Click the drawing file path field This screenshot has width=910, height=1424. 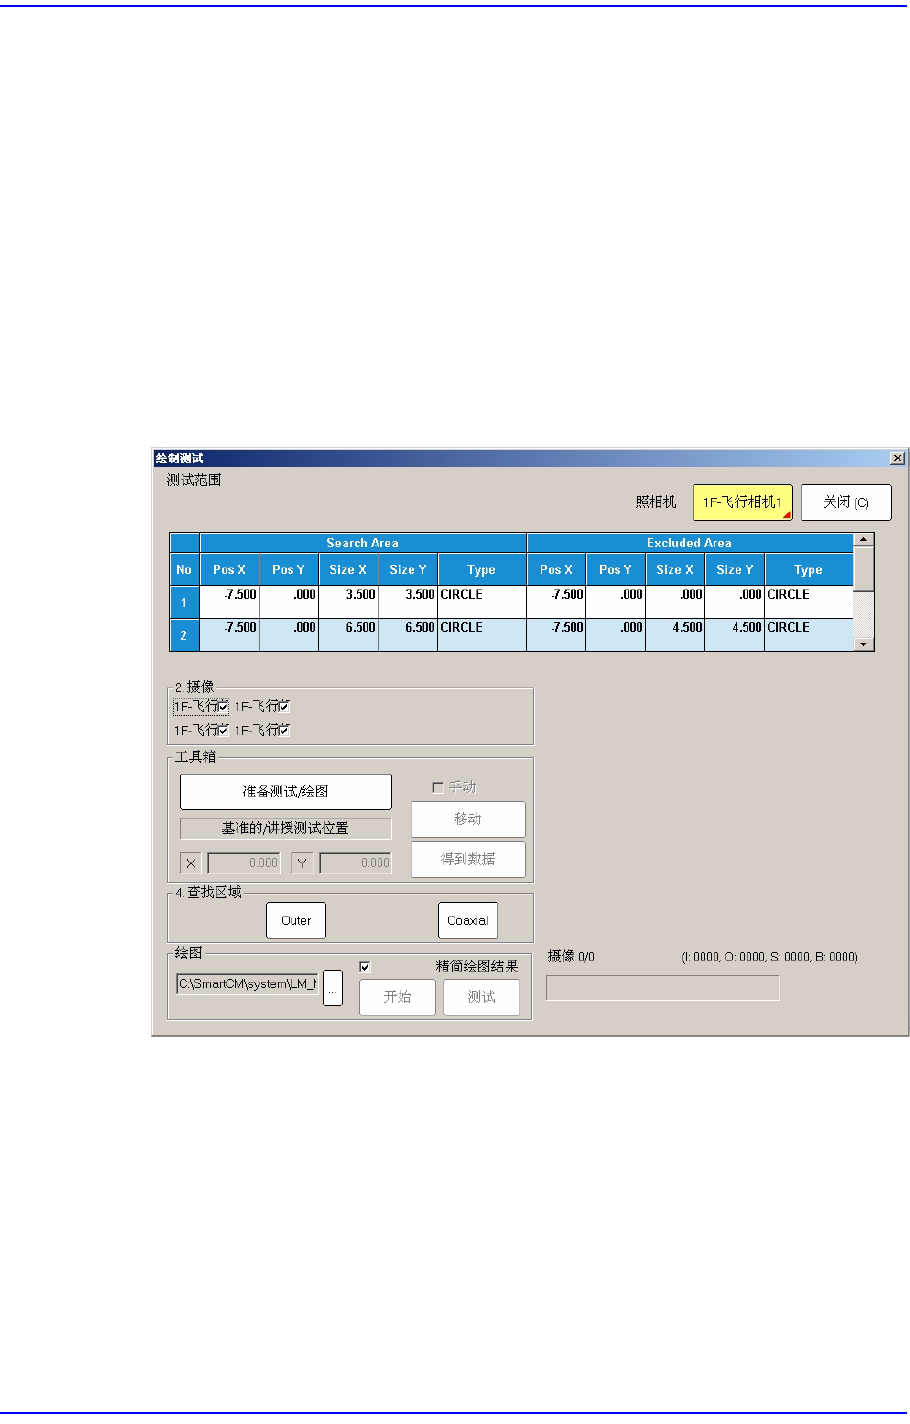[x=248, y=984]
